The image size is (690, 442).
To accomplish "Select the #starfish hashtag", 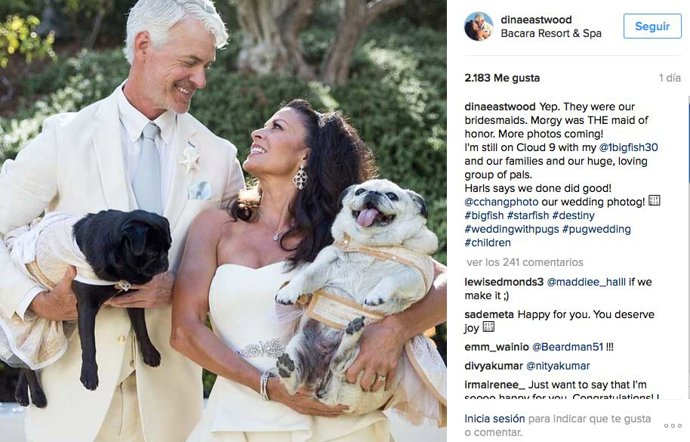I will [528, 216].
